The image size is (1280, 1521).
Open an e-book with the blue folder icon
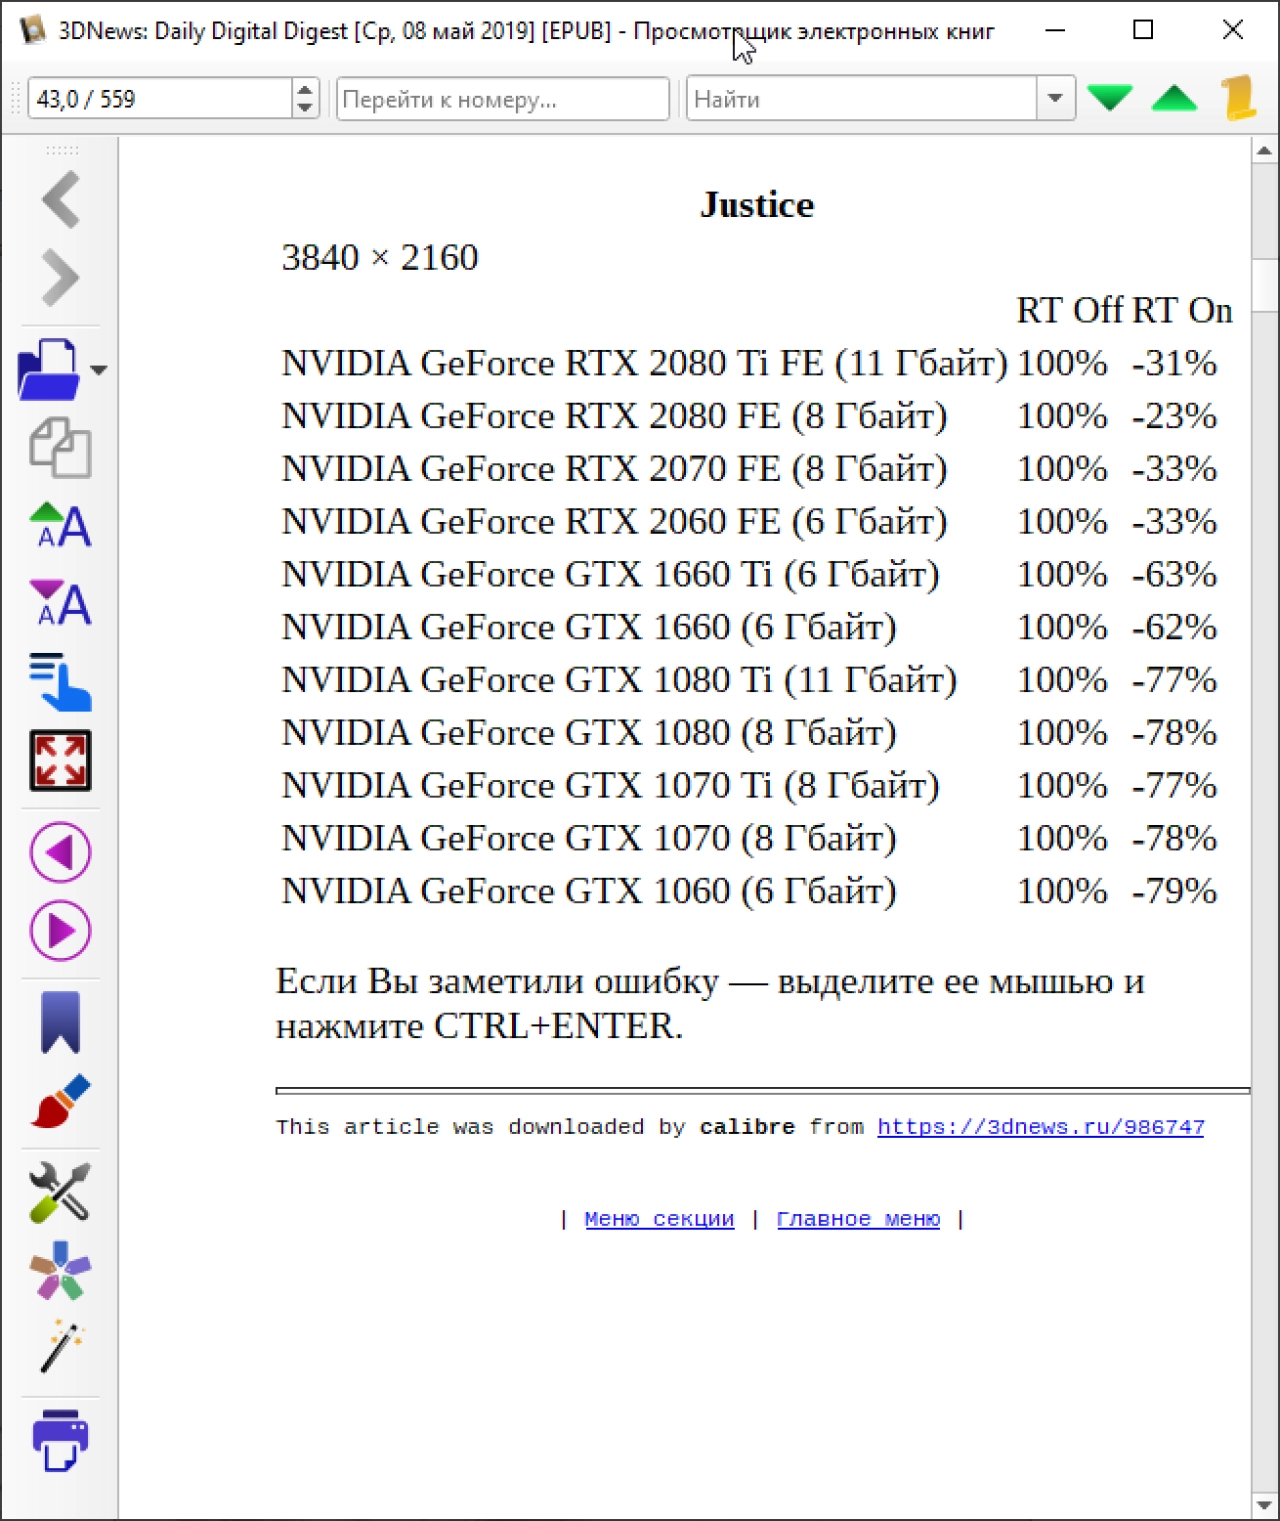(49, 369)
